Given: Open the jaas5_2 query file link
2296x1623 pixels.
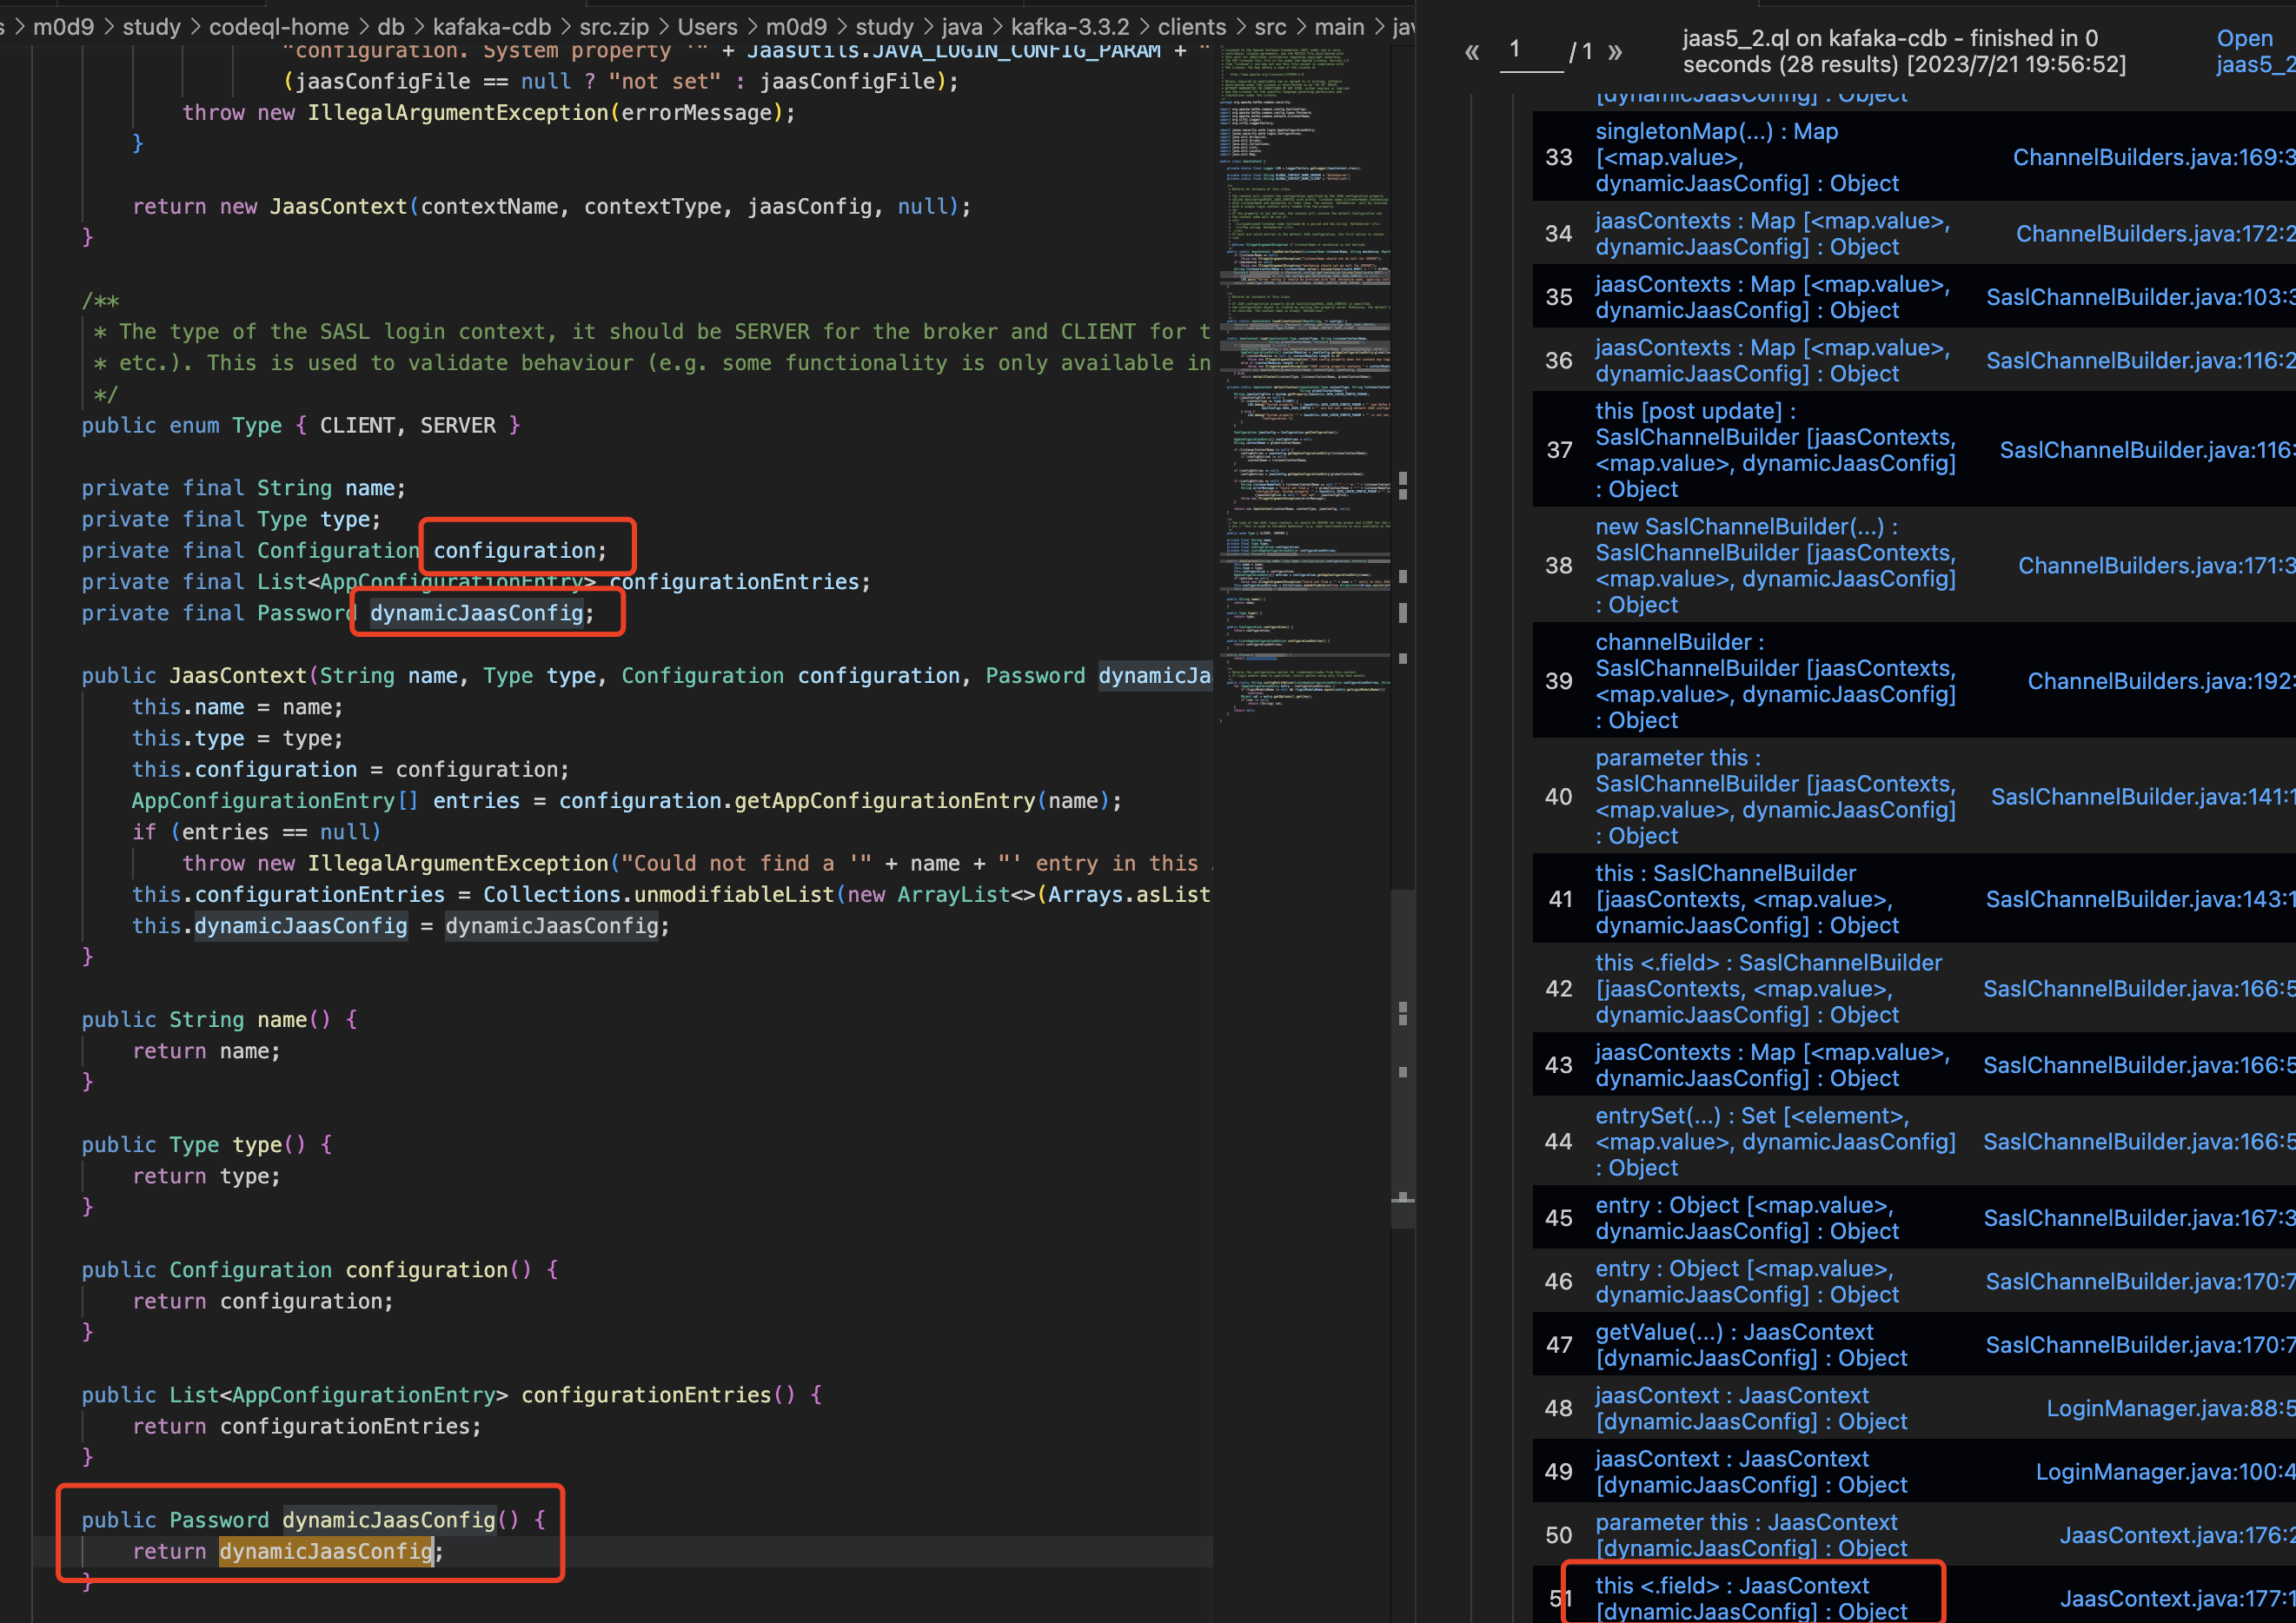Looking at the screenshot, I should click(2254, 51).
